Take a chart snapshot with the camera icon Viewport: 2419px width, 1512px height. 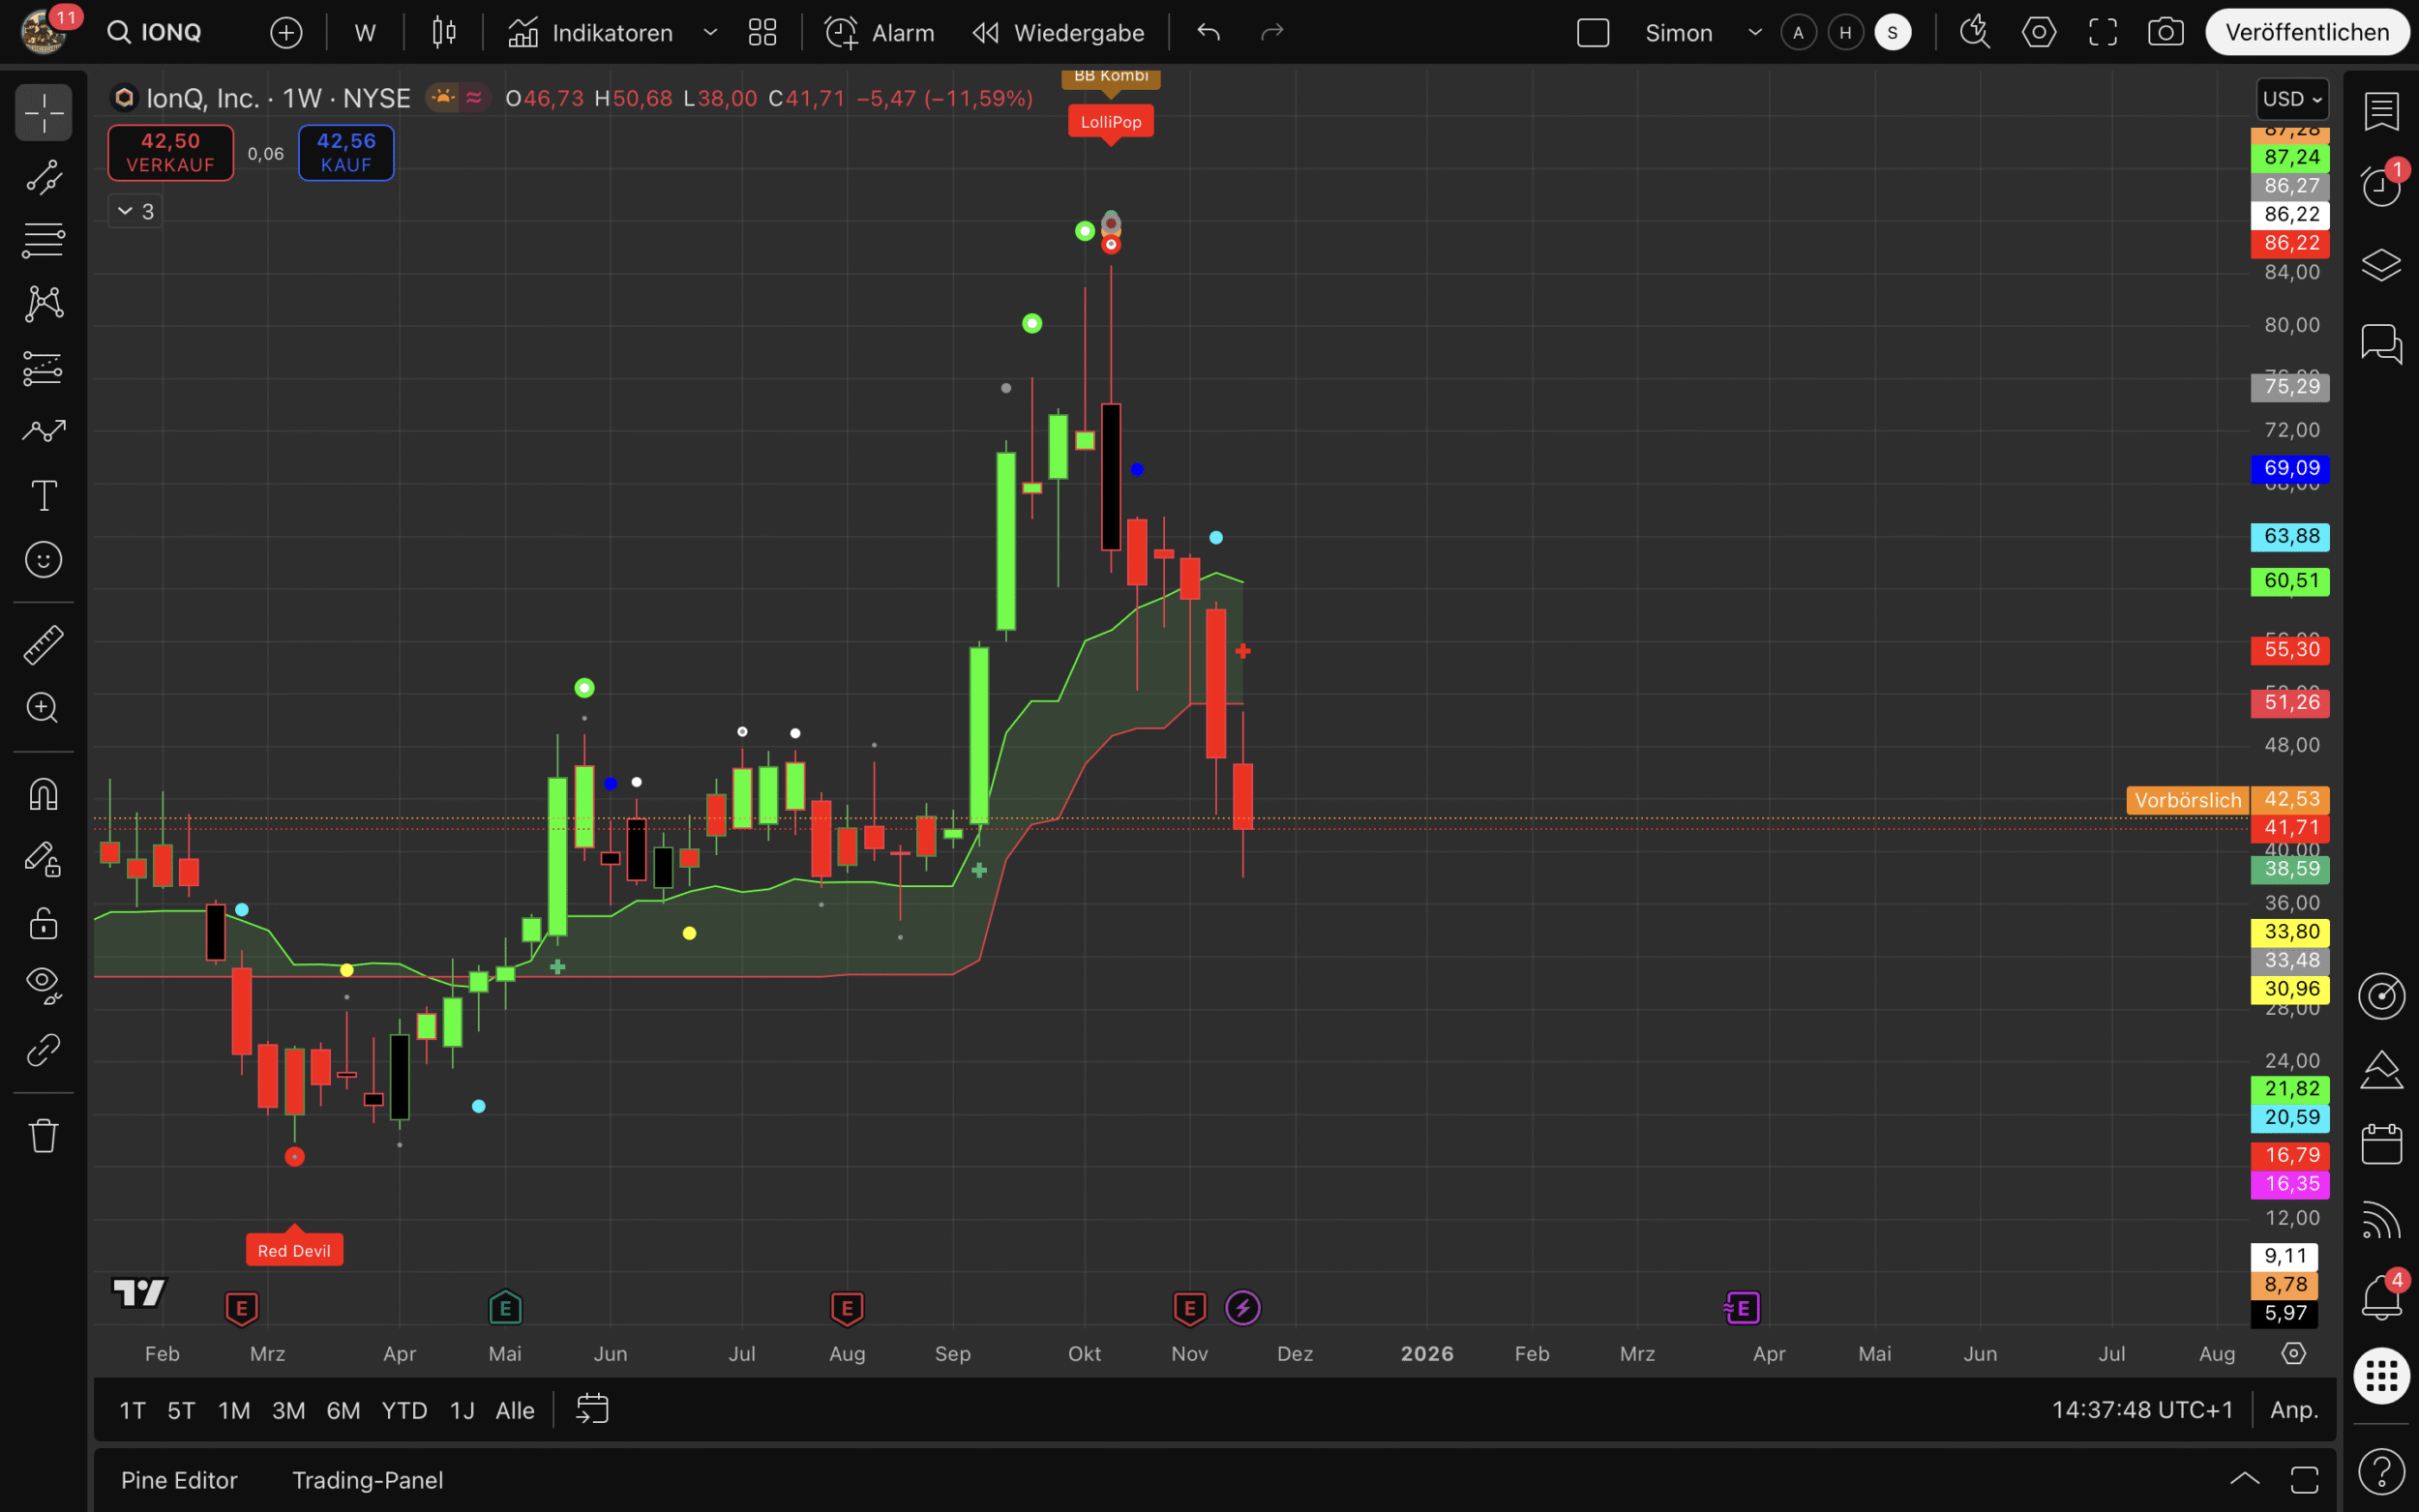click(x=2165, y=32)
